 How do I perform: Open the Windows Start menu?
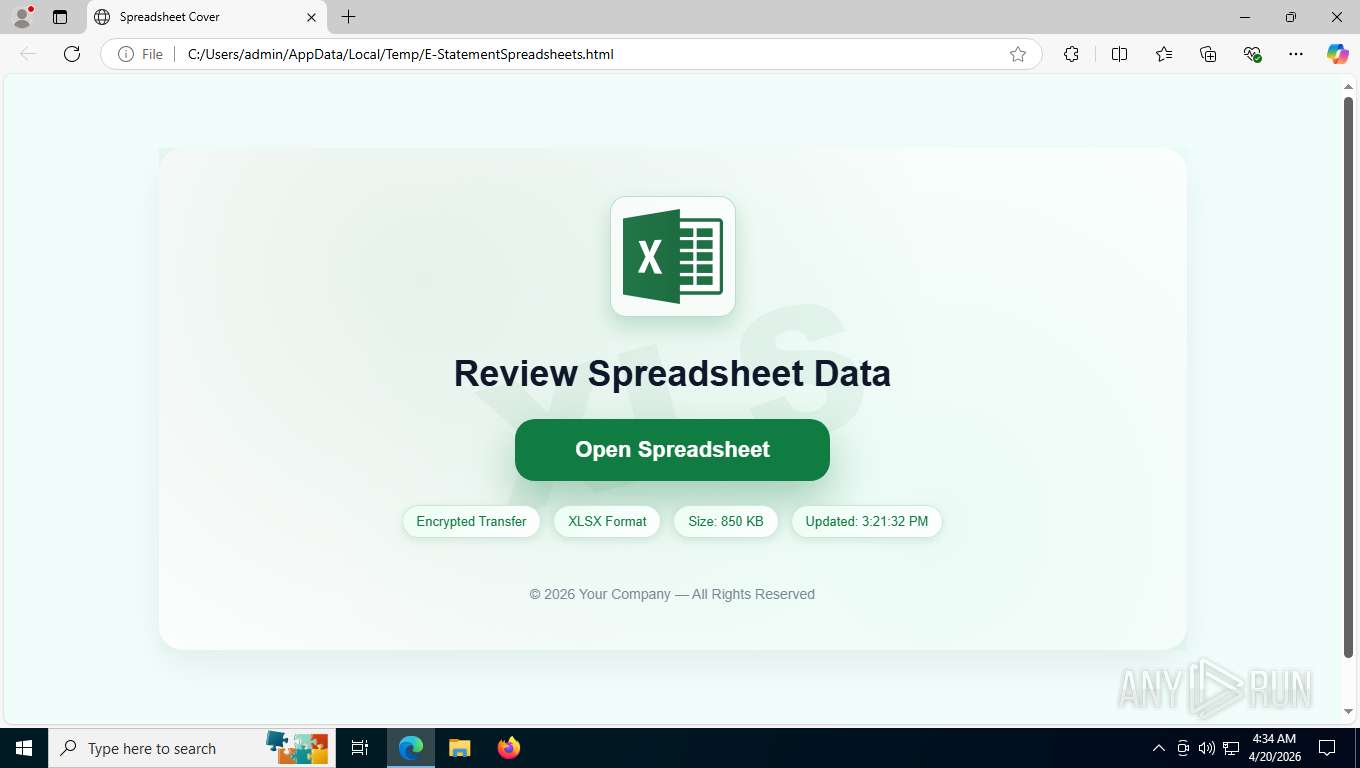[24, 748]
